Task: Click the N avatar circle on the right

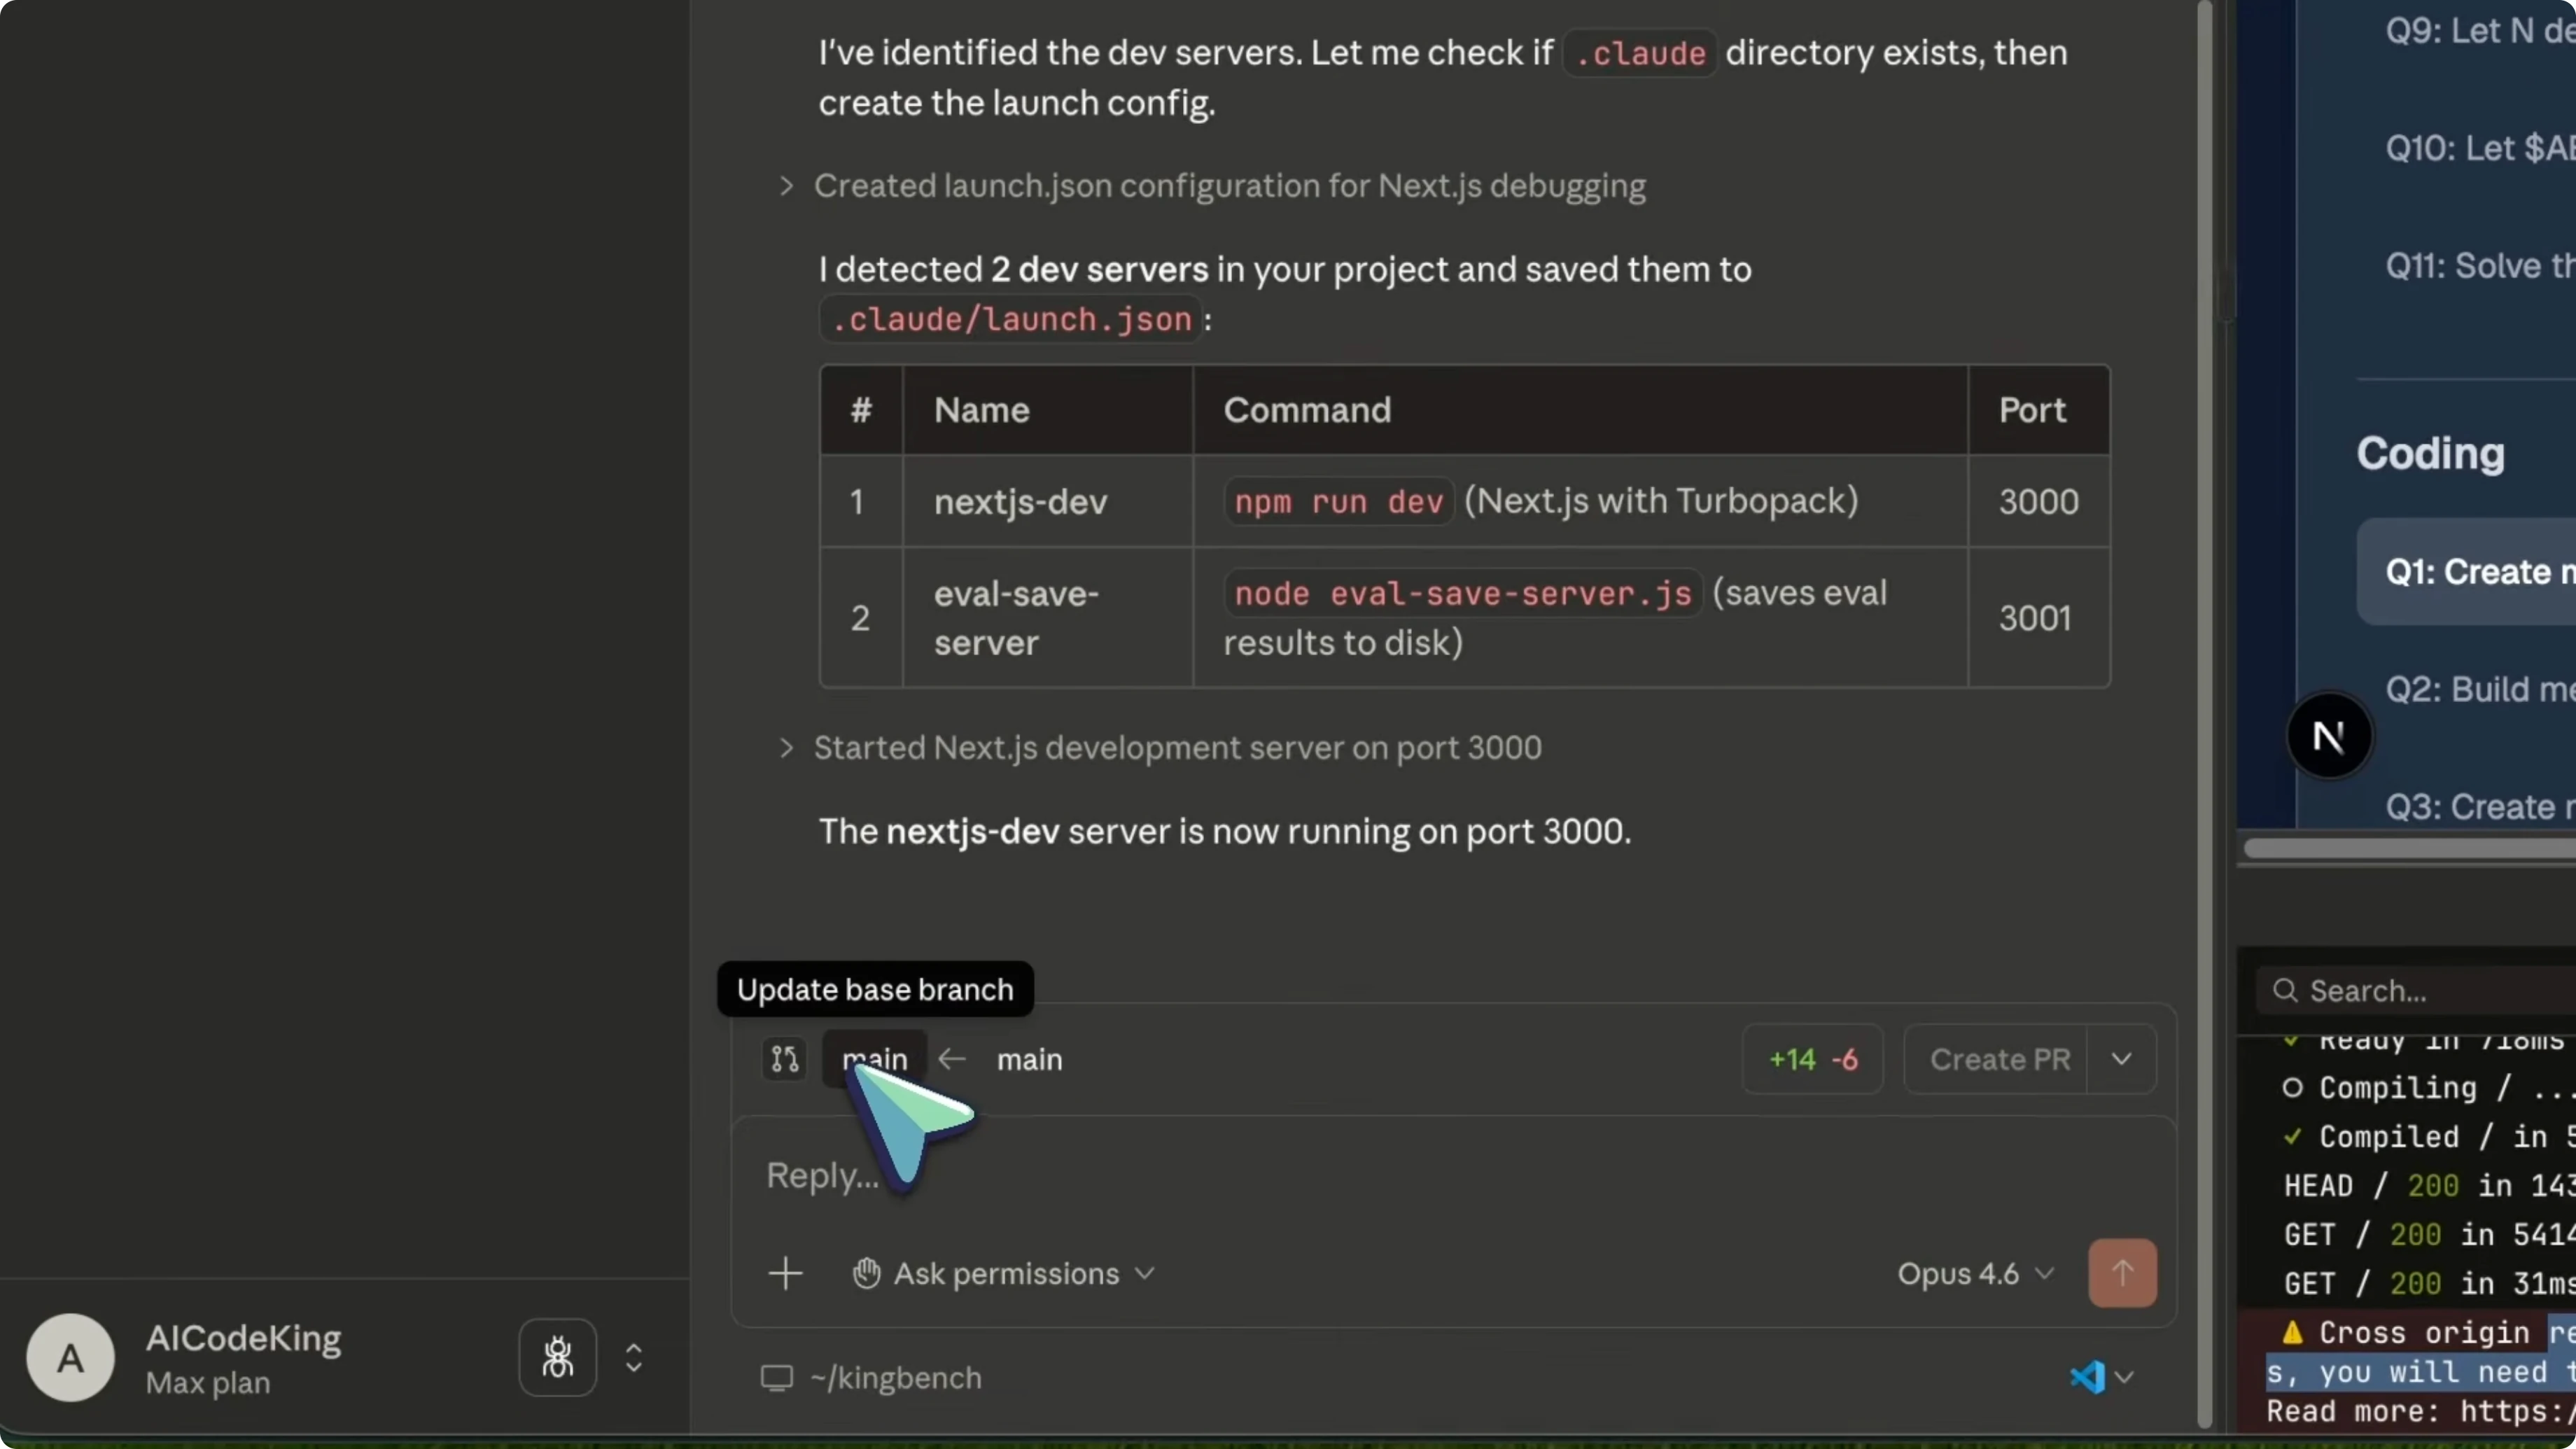Action: [x=2330, y=735]
